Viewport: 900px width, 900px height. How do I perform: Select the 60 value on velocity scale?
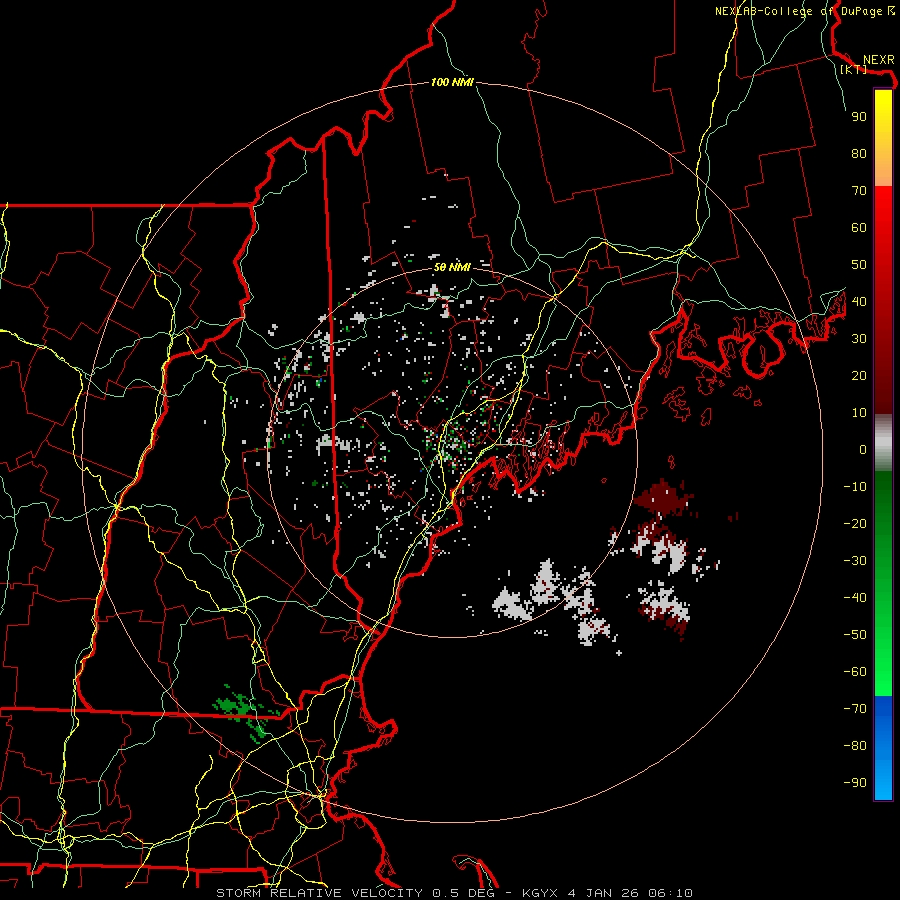click(859, 228)
